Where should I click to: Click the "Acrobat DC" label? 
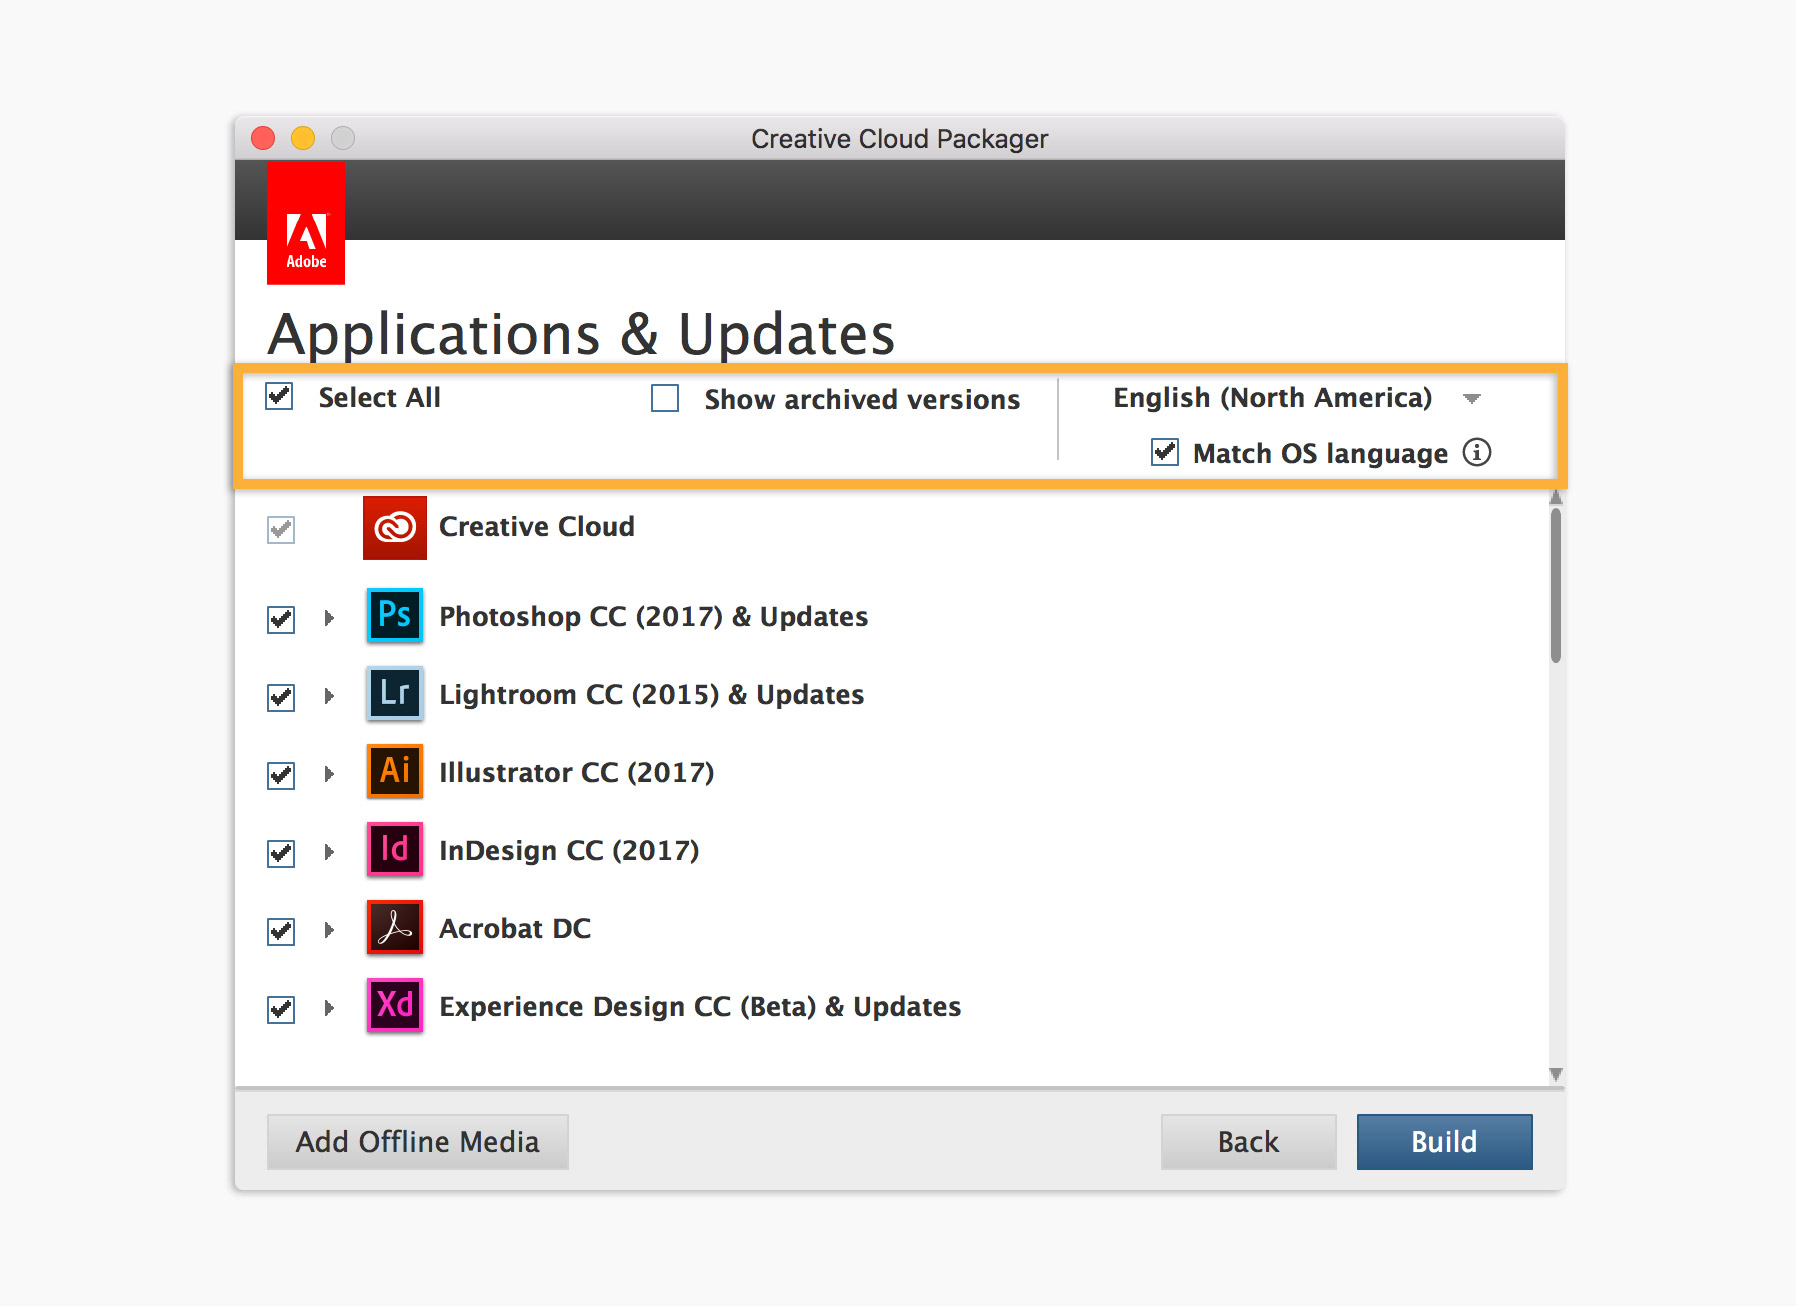[515, 928]
